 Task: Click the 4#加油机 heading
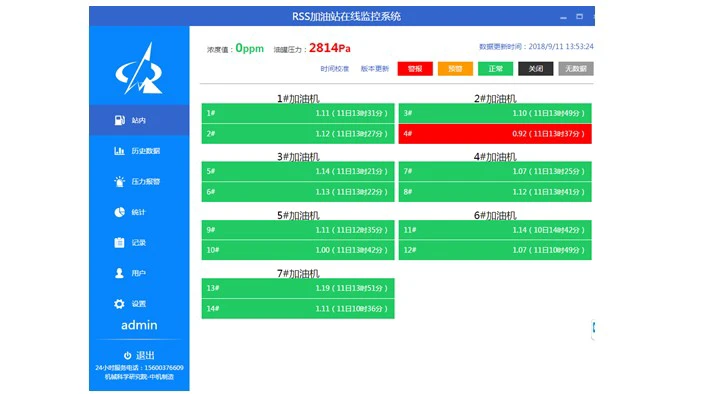[x=495, y=157]
